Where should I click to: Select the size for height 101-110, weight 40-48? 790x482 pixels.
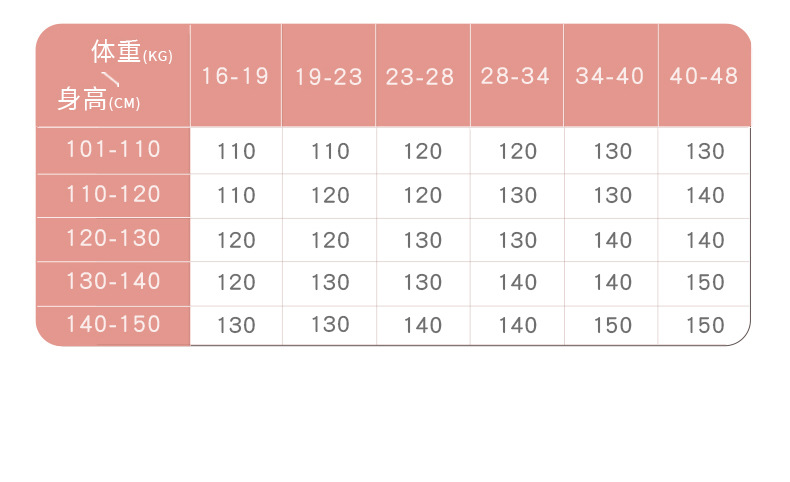(705, 152)
